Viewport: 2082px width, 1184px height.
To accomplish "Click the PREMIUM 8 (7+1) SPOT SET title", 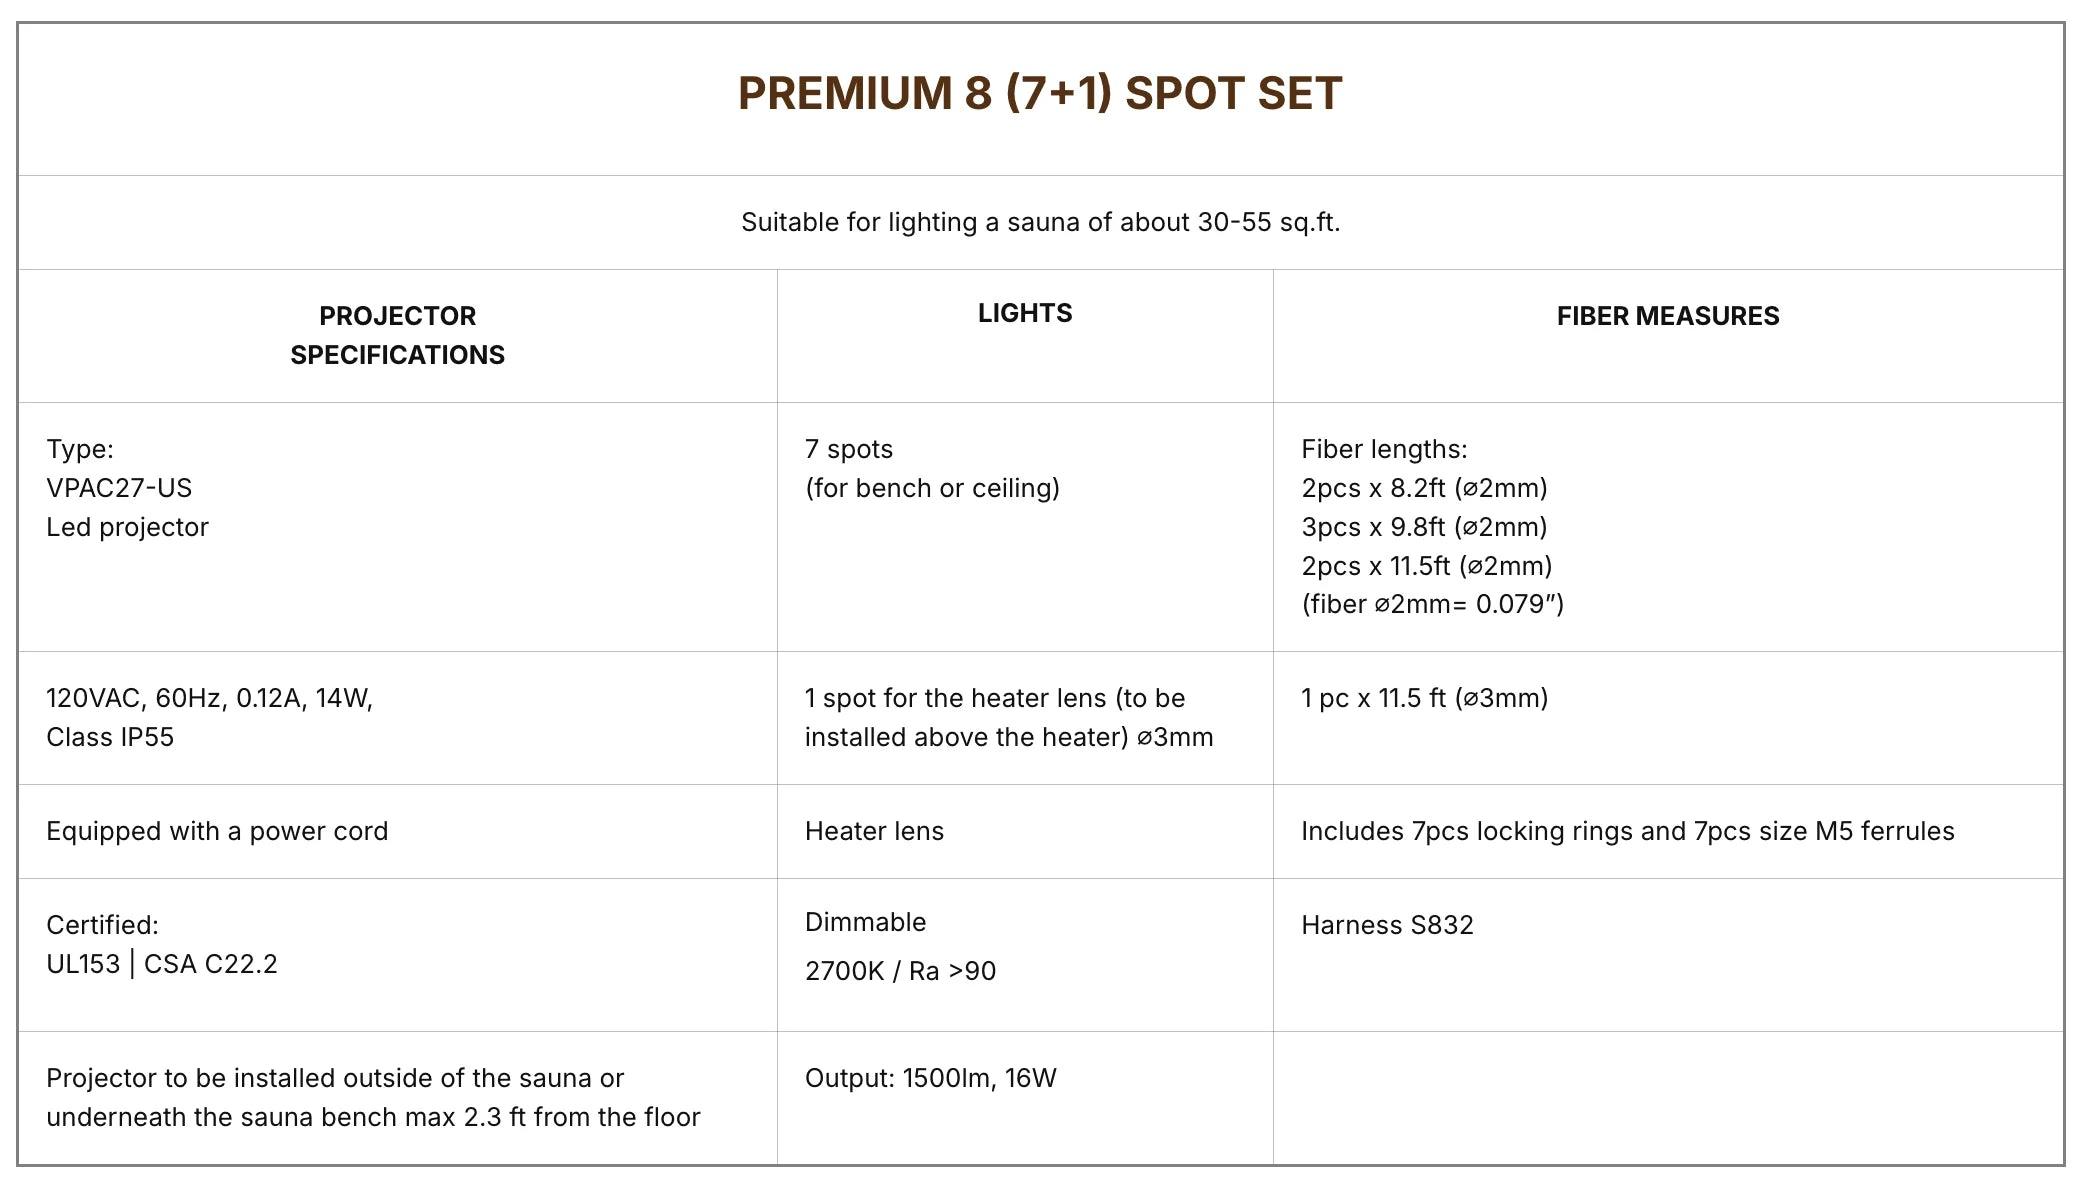I will [x=1040, y=93].
